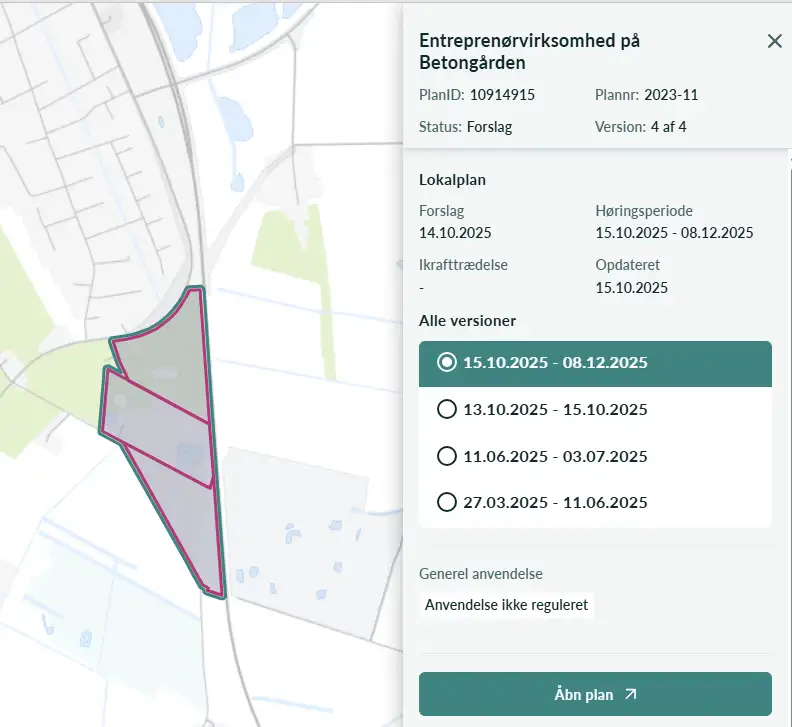Choose the 11.06.2025 - 03.07.2025 version

click(447, 456)
